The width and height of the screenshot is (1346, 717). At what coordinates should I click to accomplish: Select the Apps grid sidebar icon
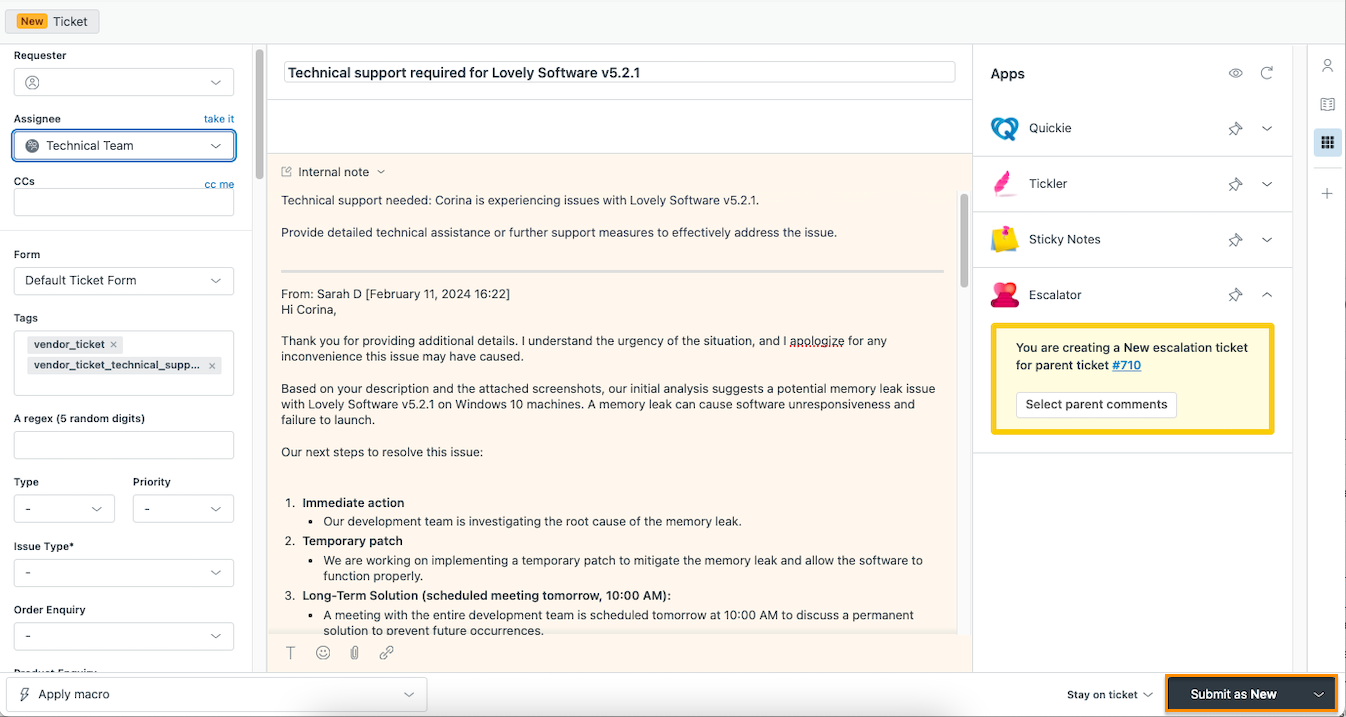(1328, 142)
